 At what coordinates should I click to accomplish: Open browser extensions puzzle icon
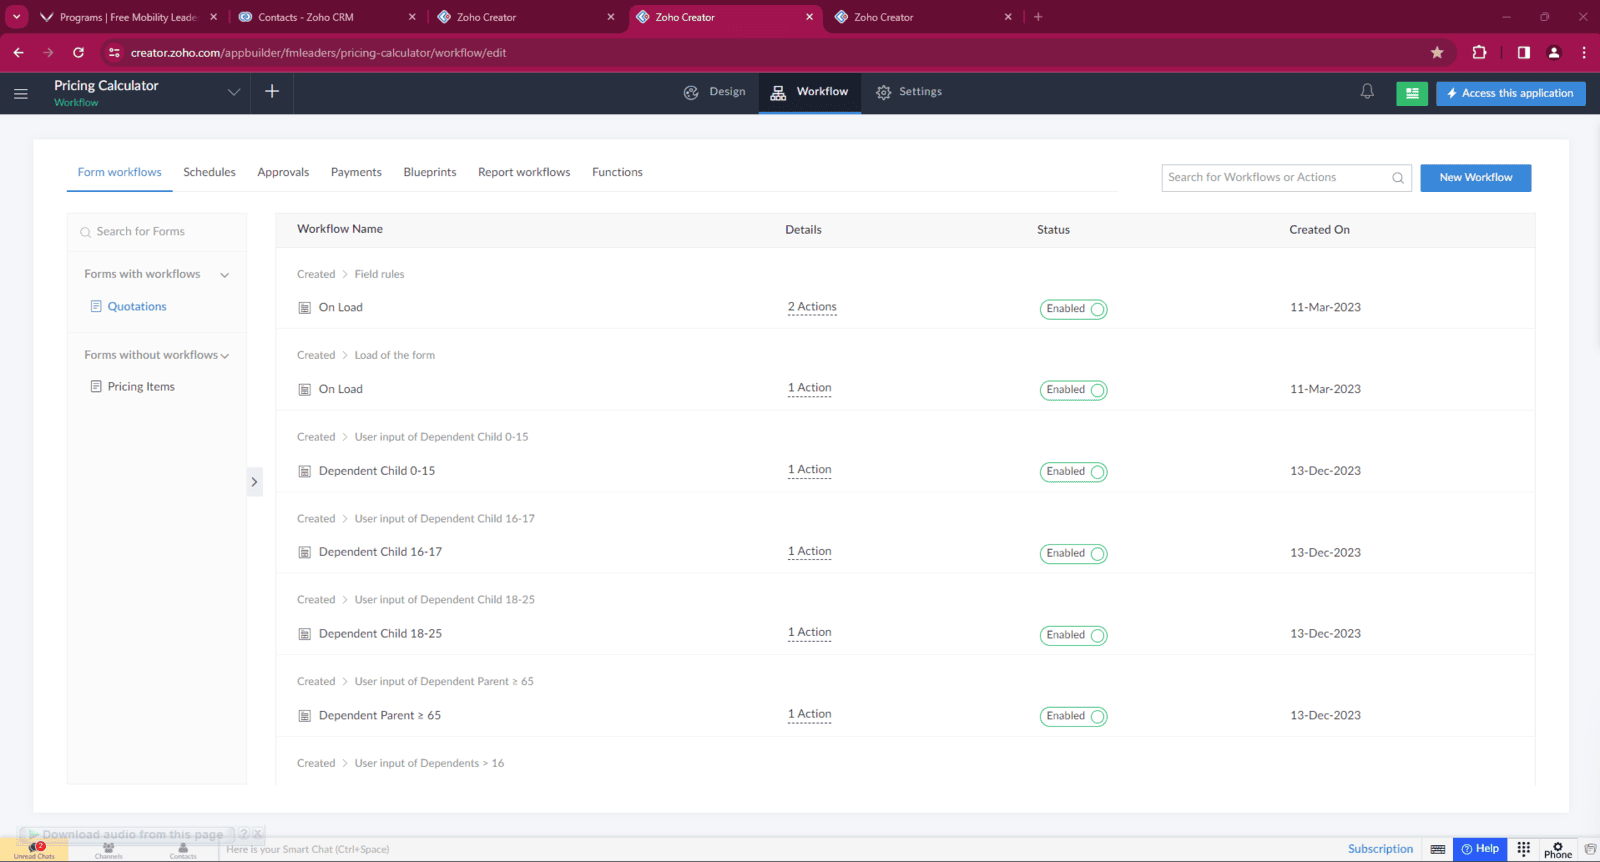[x=1479, y=53]
